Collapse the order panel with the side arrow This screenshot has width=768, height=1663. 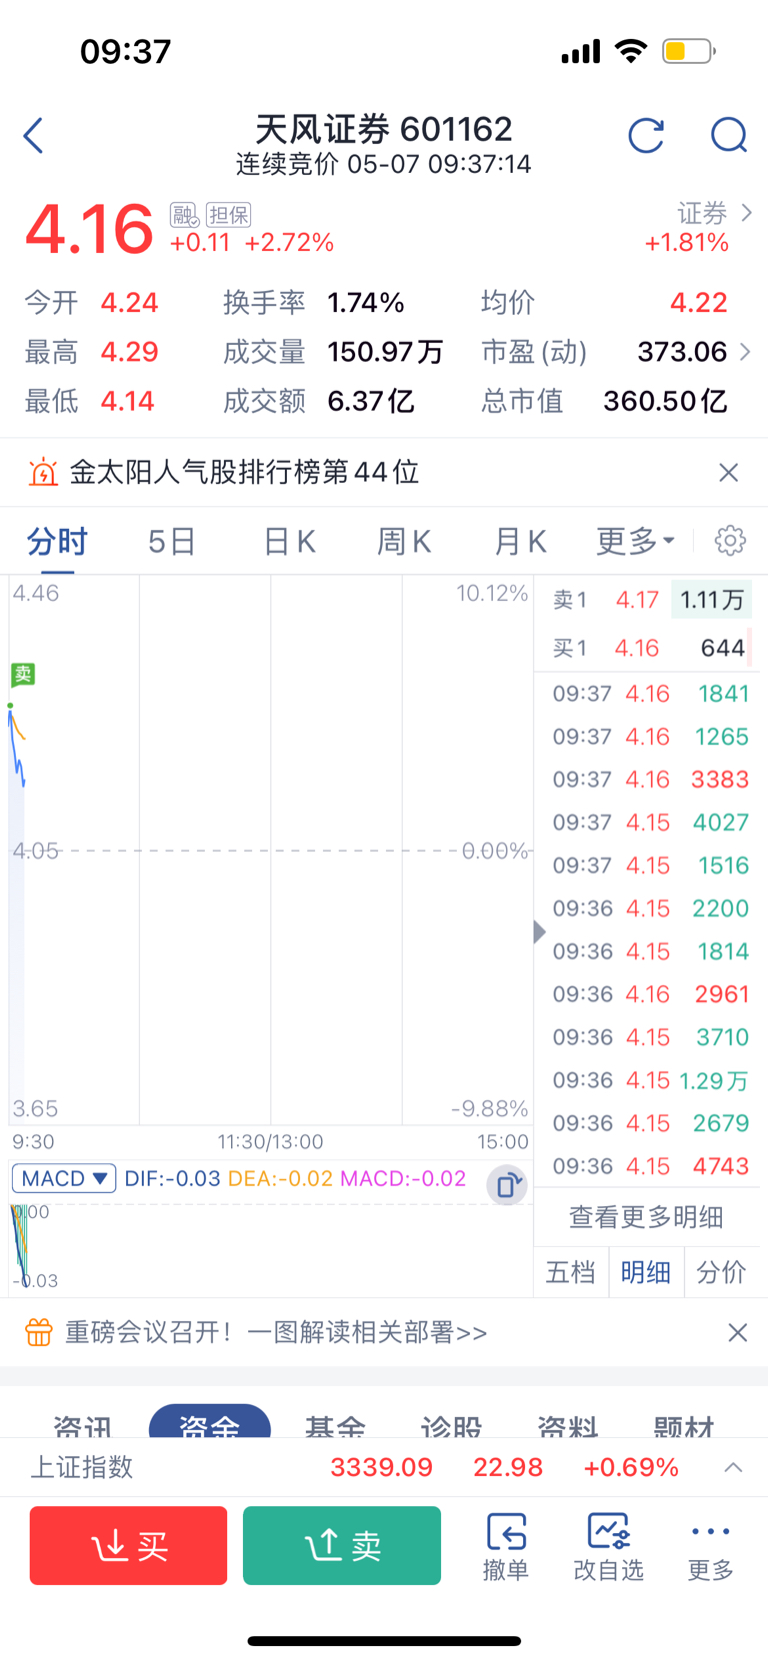[x=539, y=932]
